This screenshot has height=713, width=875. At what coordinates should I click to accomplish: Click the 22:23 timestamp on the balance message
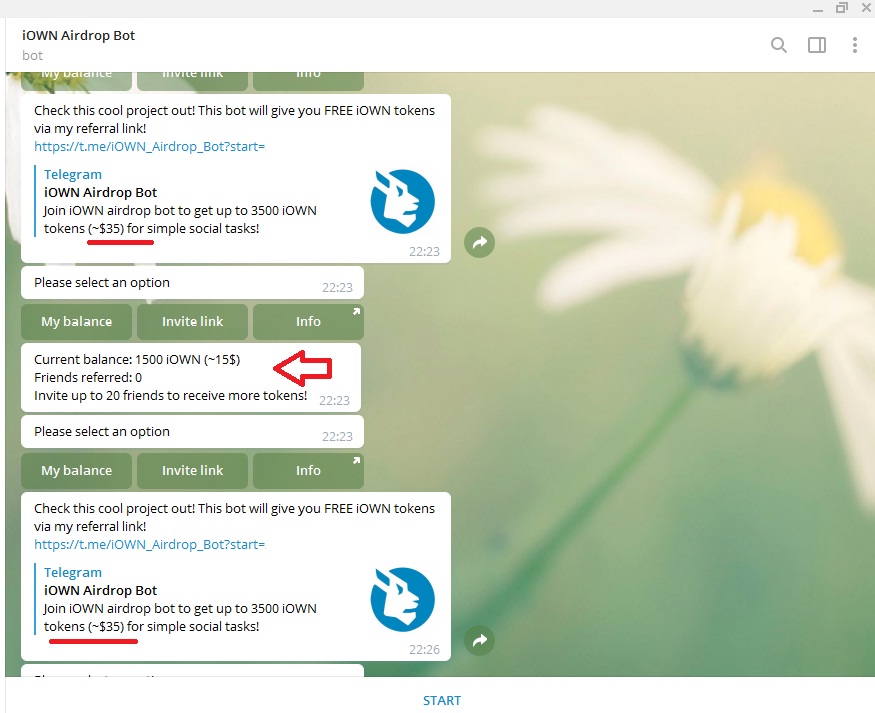pos(334,401)
